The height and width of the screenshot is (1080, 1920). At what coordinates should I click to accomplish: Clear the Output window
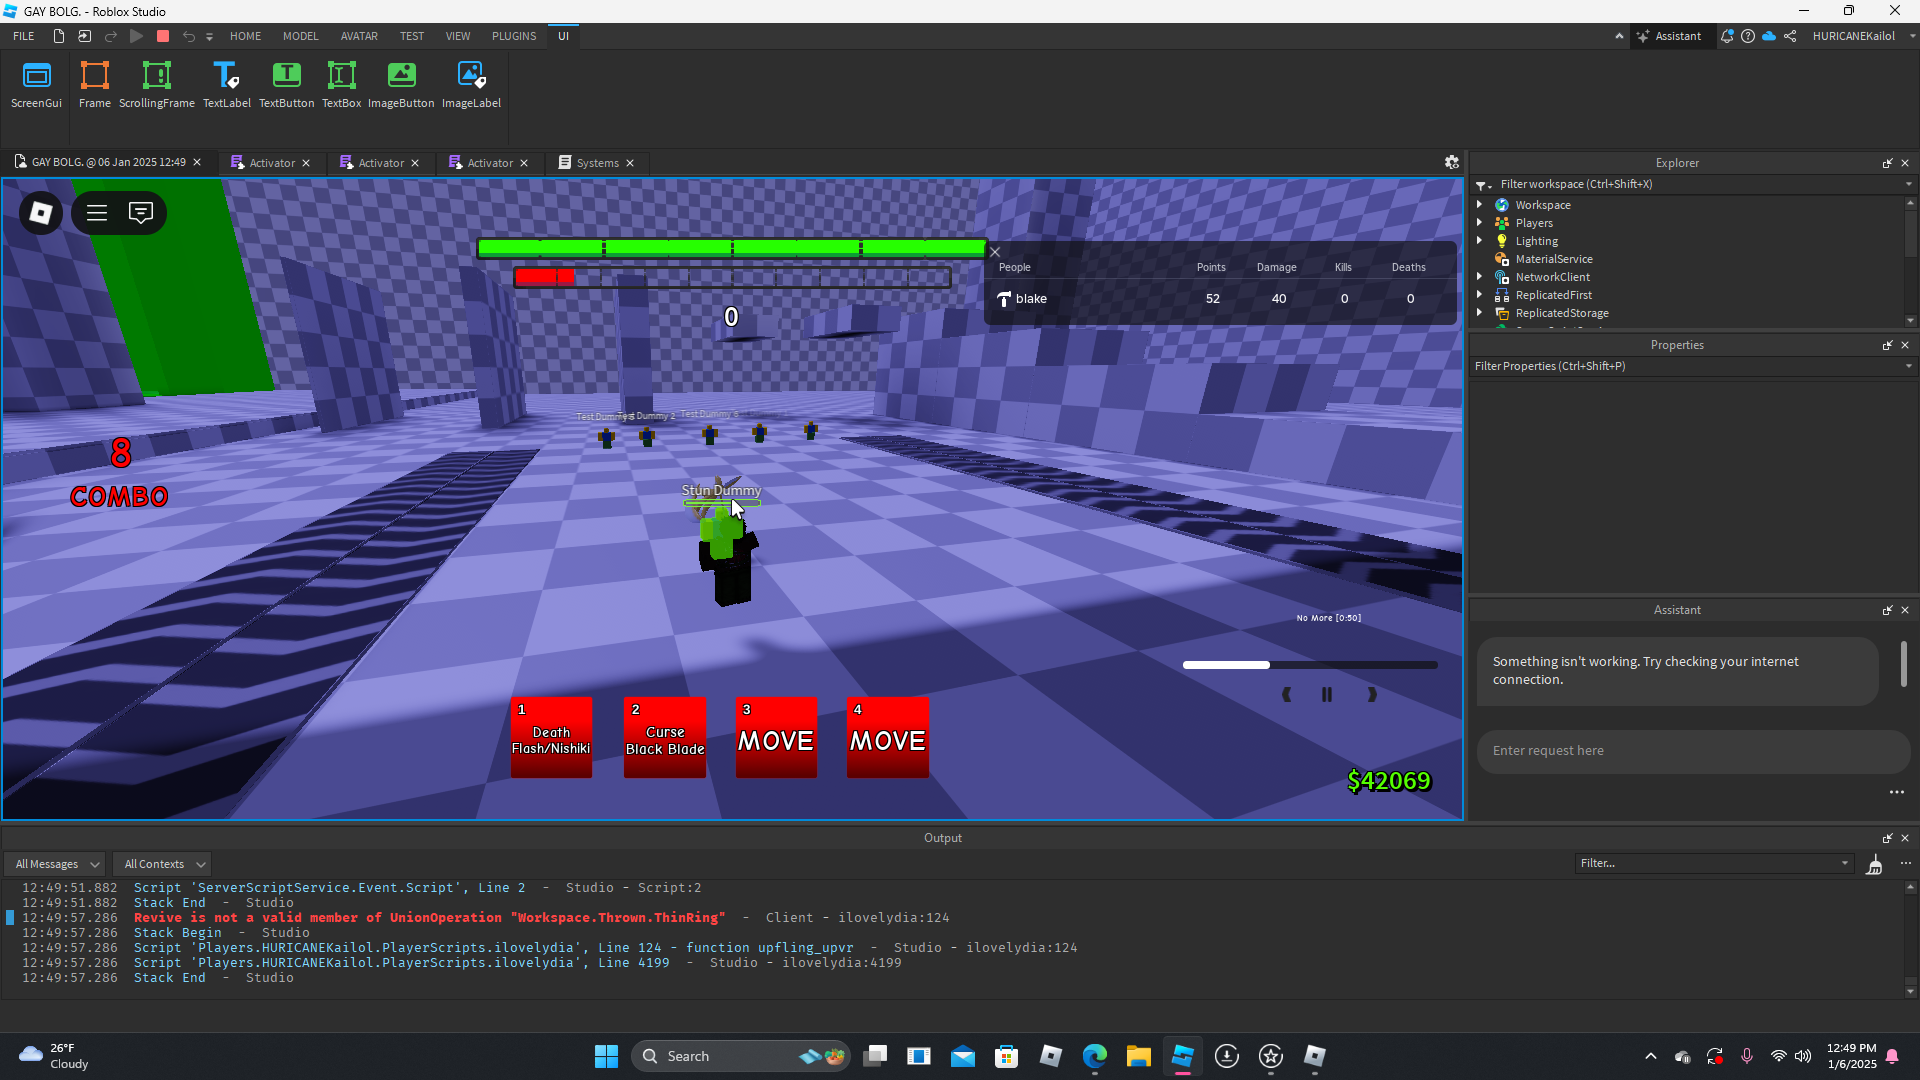tap(1874, 864)
